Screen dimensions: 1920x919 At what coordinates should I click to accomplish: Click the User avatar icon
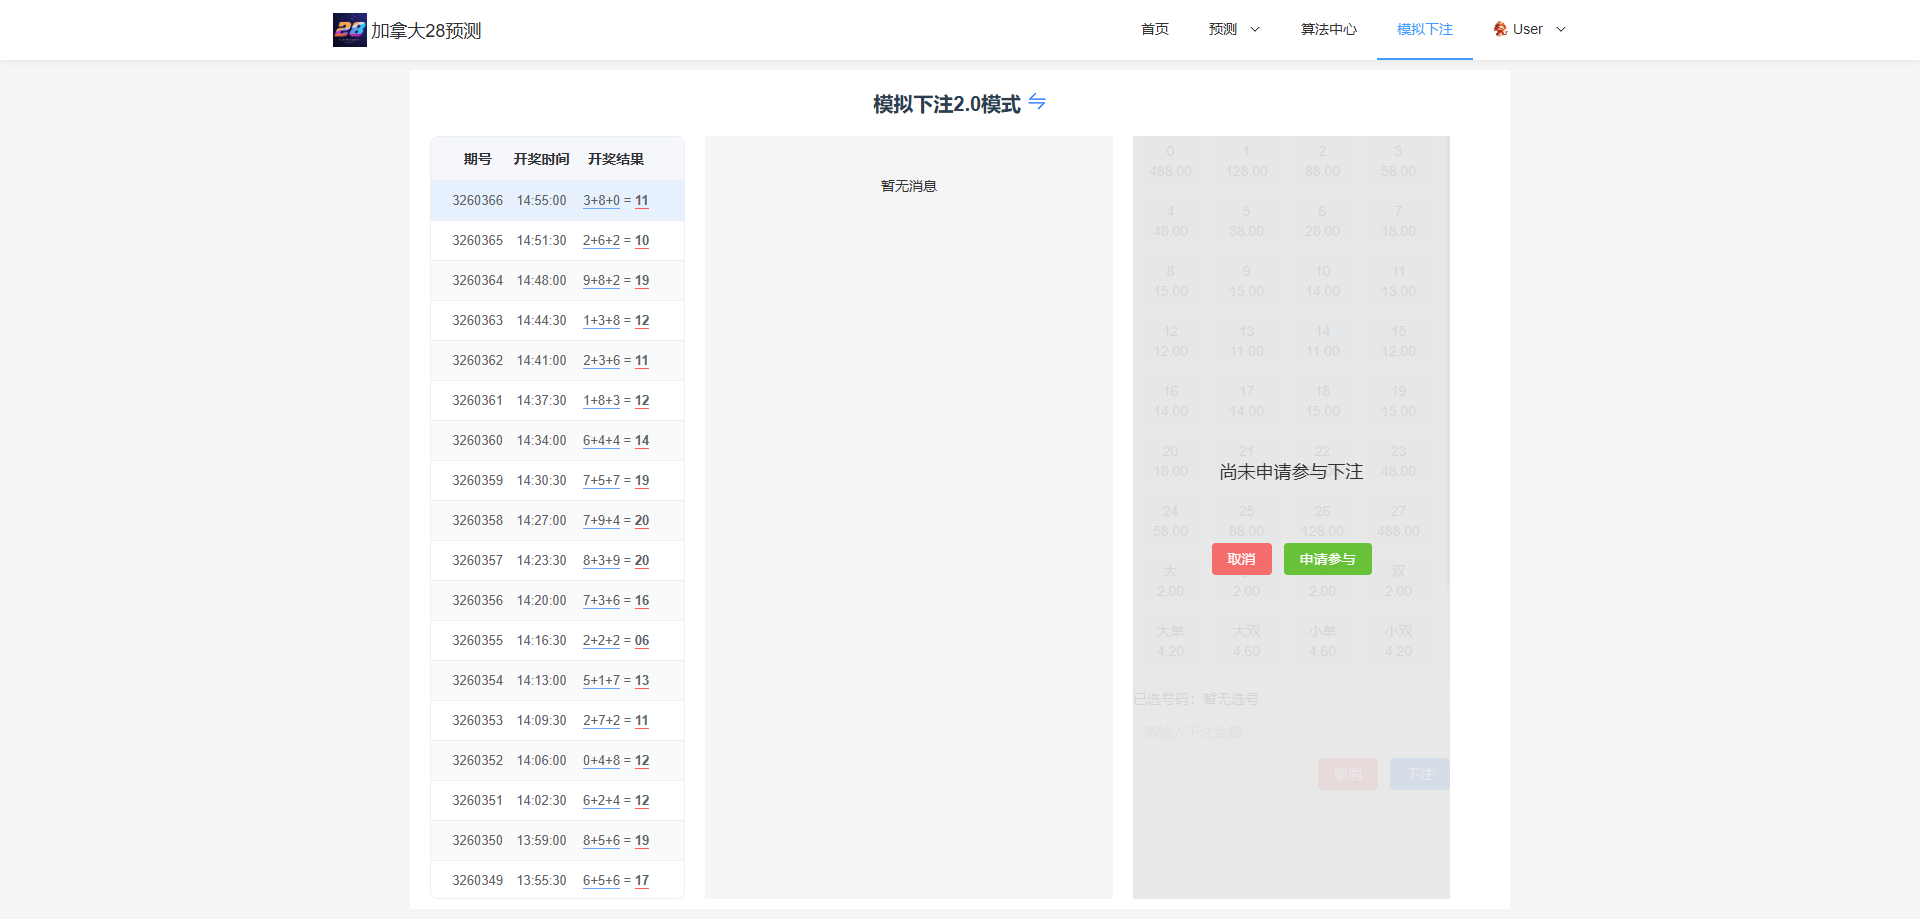coord(1500,29)
